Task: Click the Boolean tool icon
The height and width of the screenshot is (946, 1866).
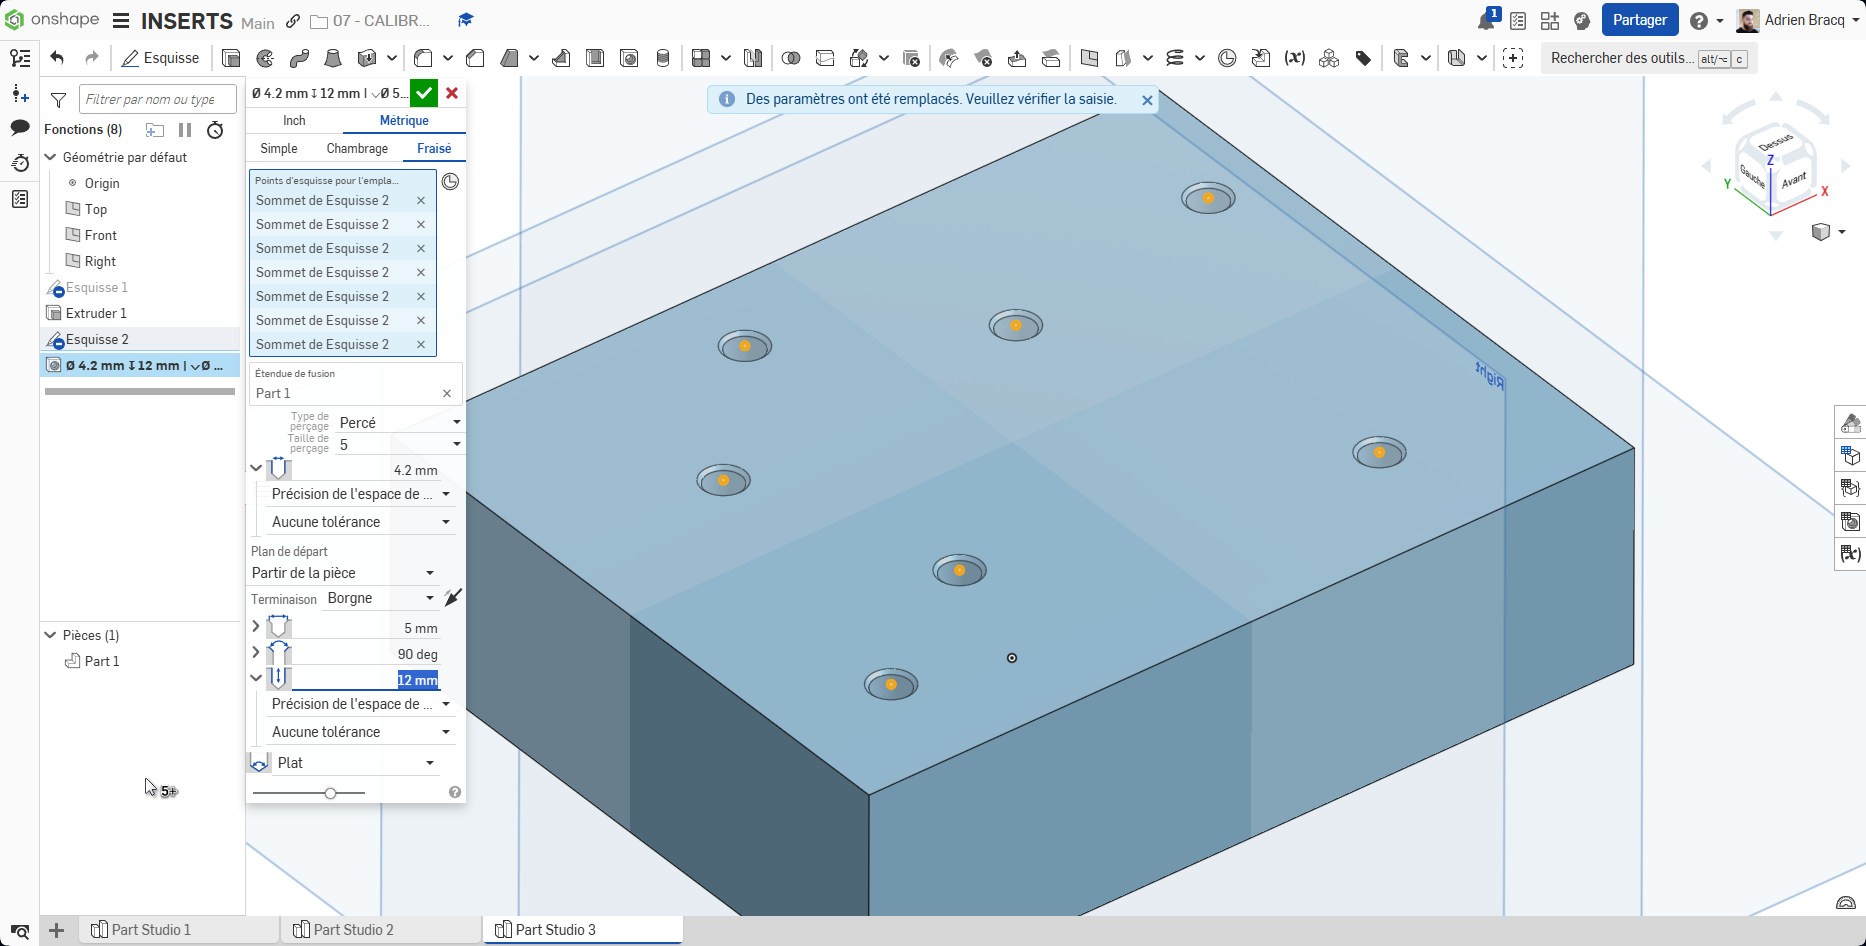Action: click(x=790, y=58)
